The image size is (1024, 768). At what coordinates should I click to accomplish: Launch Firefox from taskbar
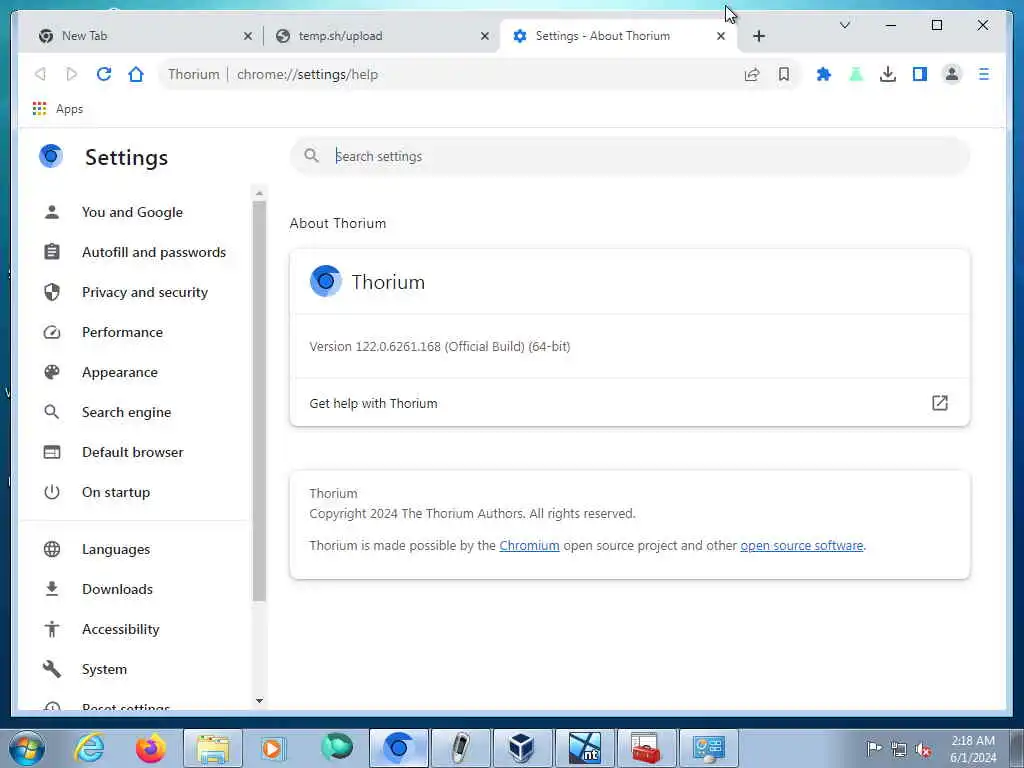pyautogui.click(x=150, y=748)
